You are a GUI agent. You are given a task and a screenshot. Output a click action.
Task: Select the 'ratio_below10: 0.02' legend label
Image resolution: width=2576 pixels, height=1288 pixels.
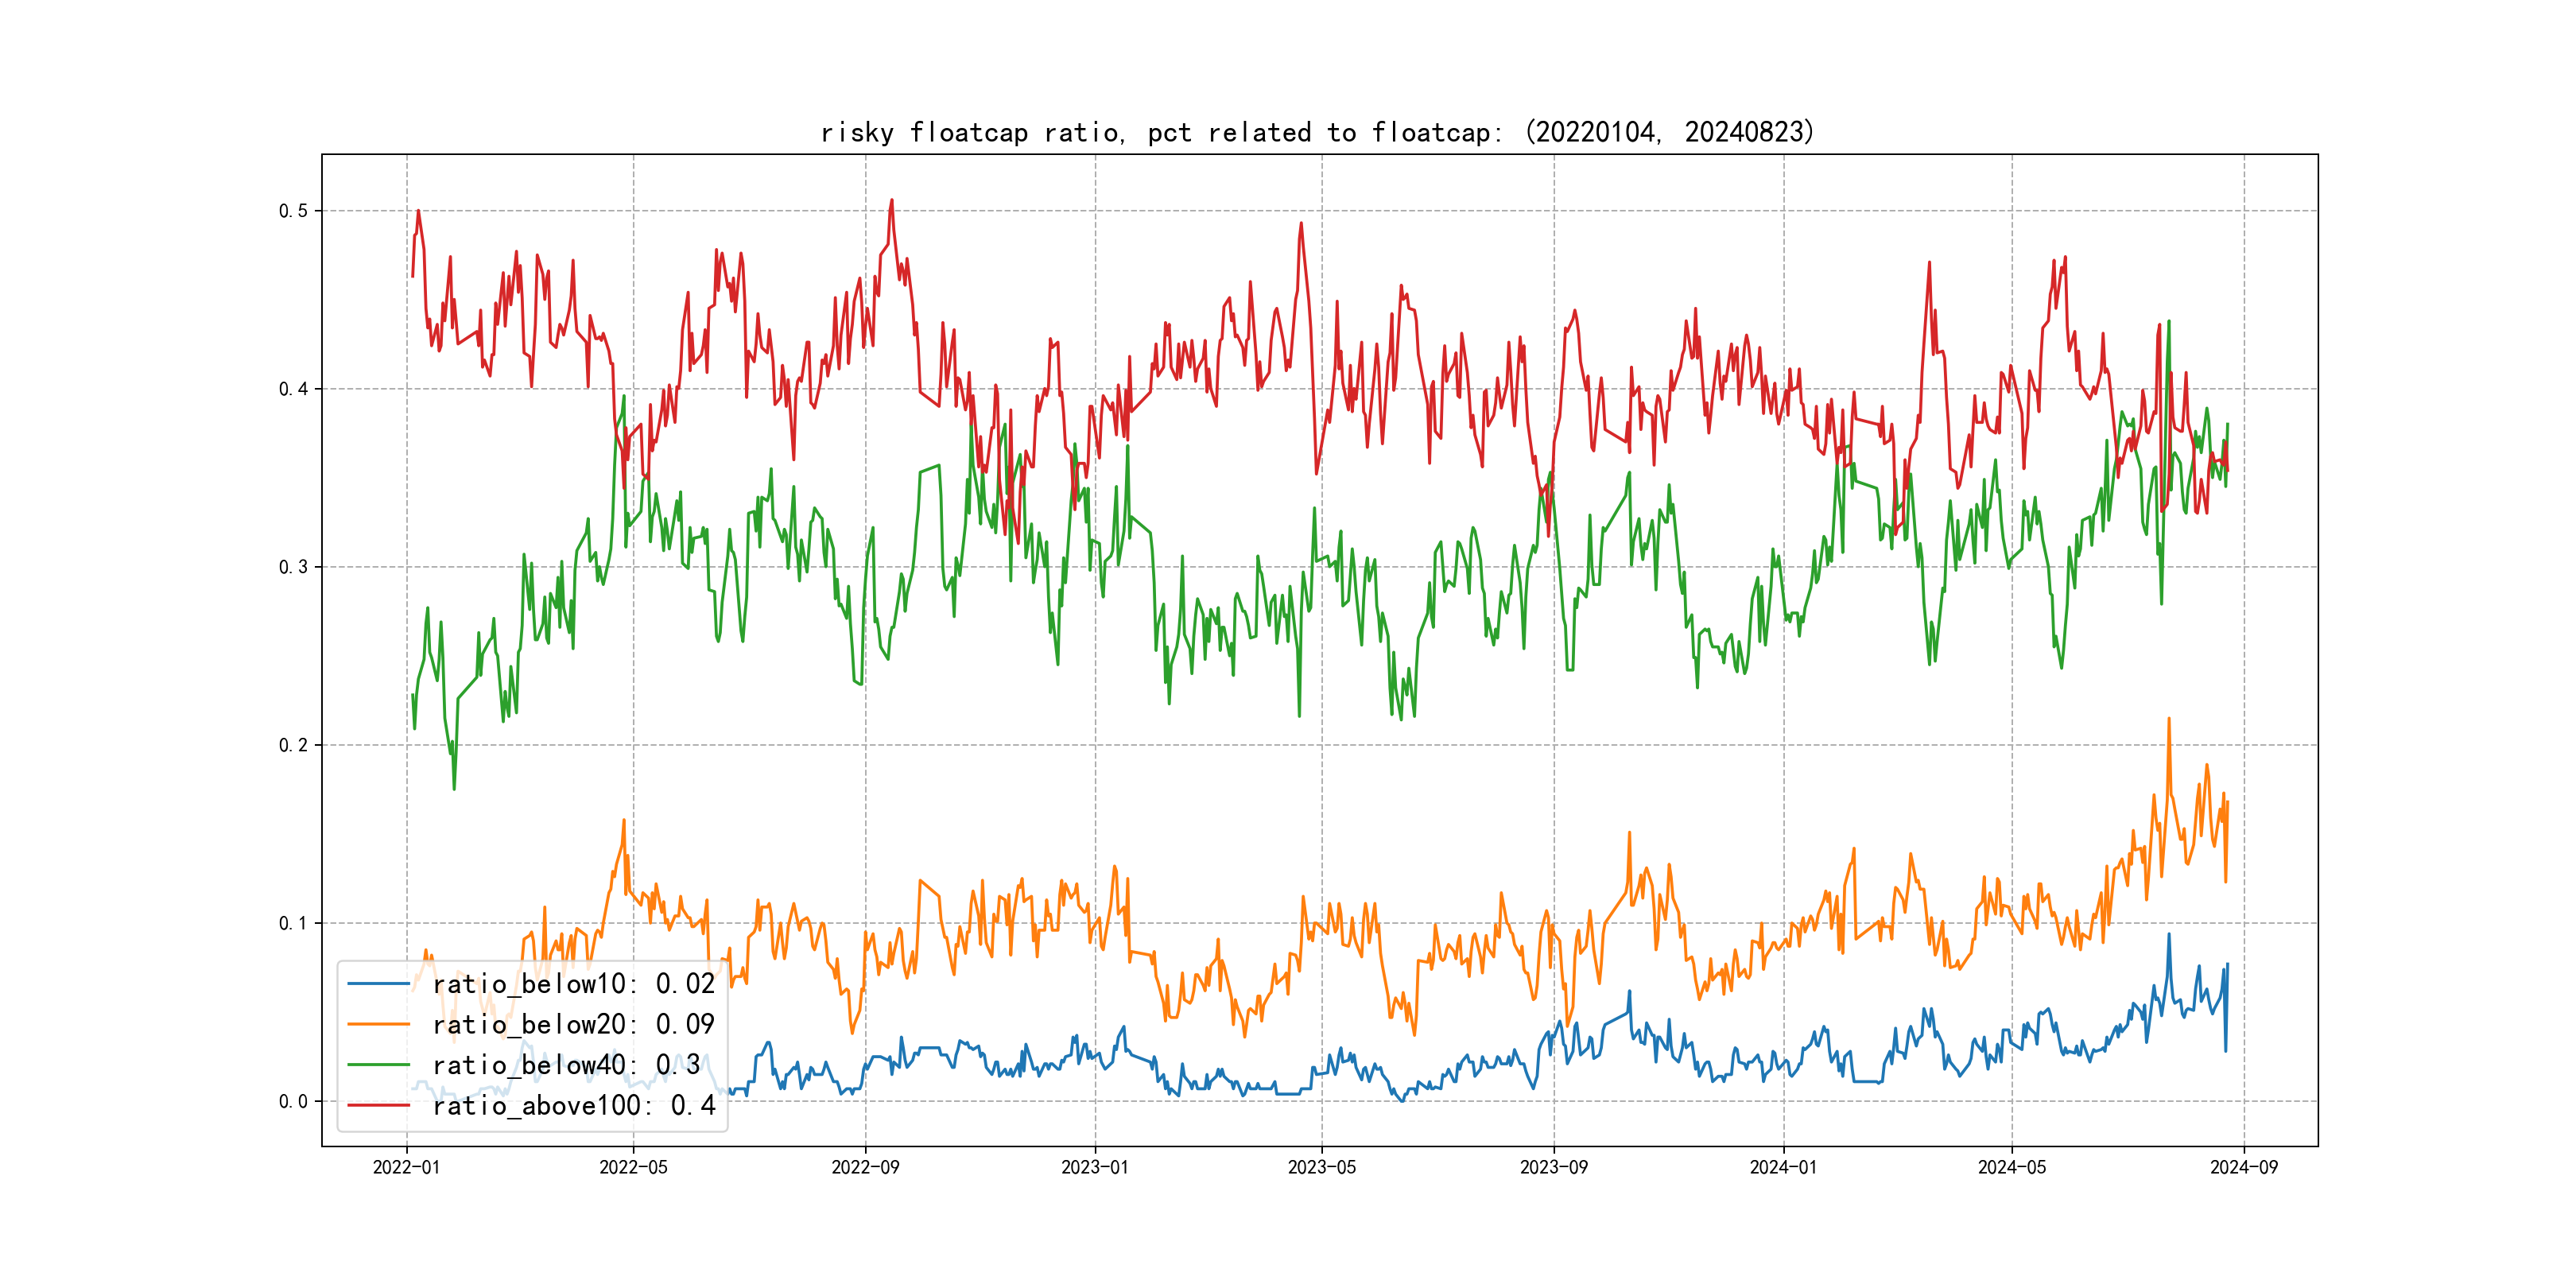573,984
